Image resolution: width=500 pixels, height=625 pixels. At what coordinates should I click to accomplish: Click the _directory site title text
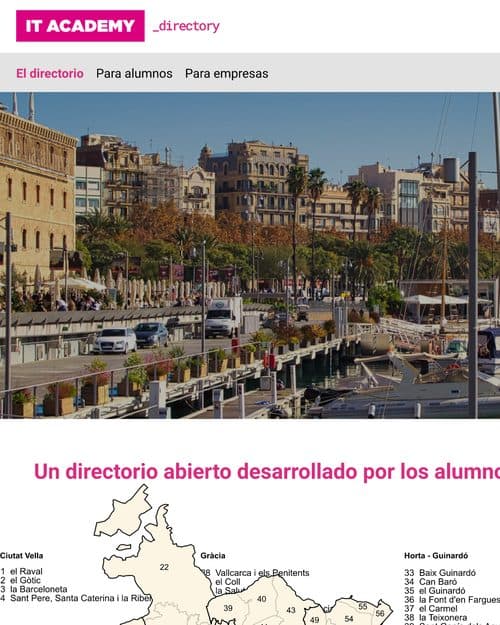point(186,26)
